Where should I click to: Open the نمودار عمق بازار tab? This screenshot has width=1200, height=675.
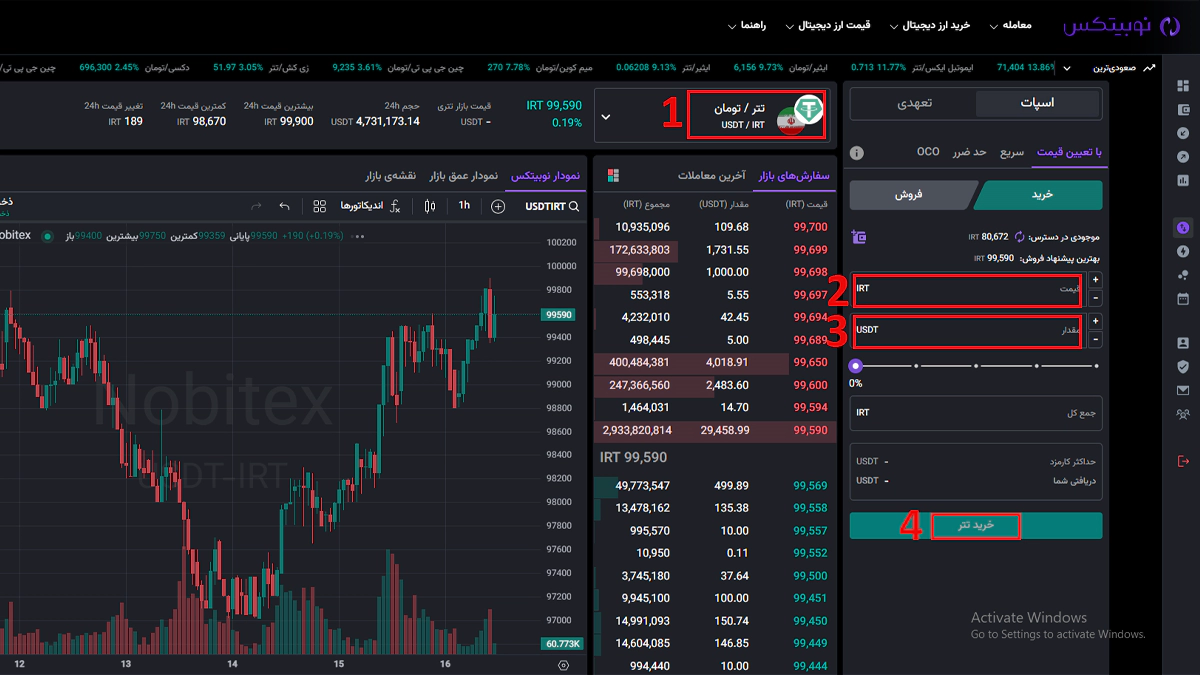pos(464,176)
